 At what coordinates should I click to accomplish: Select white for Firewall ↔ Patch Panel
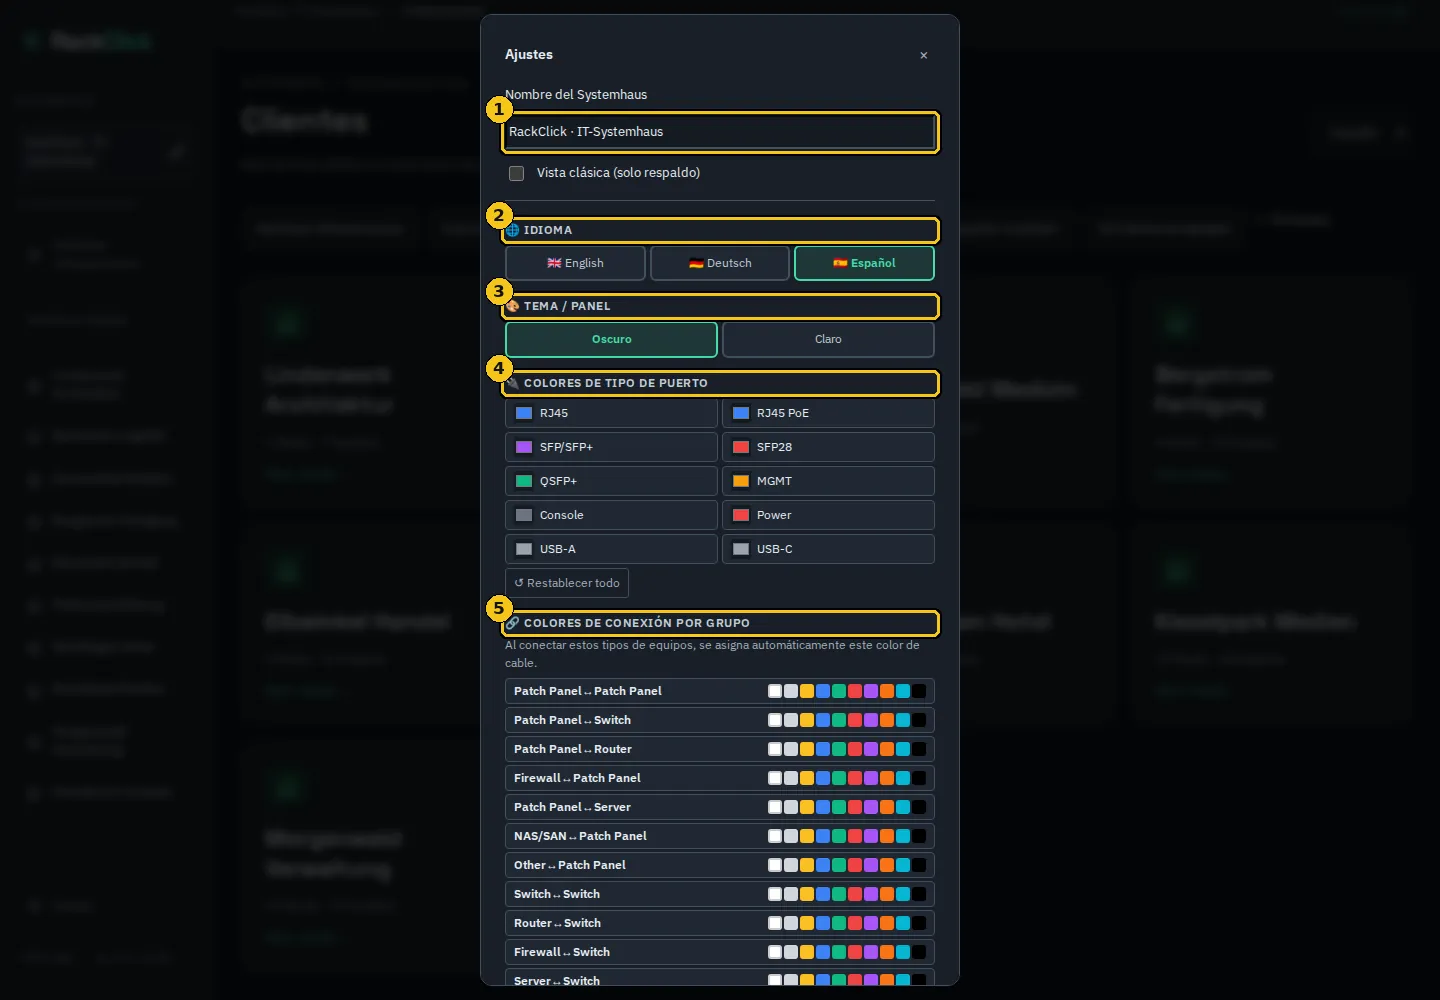(x=775, y=778)
